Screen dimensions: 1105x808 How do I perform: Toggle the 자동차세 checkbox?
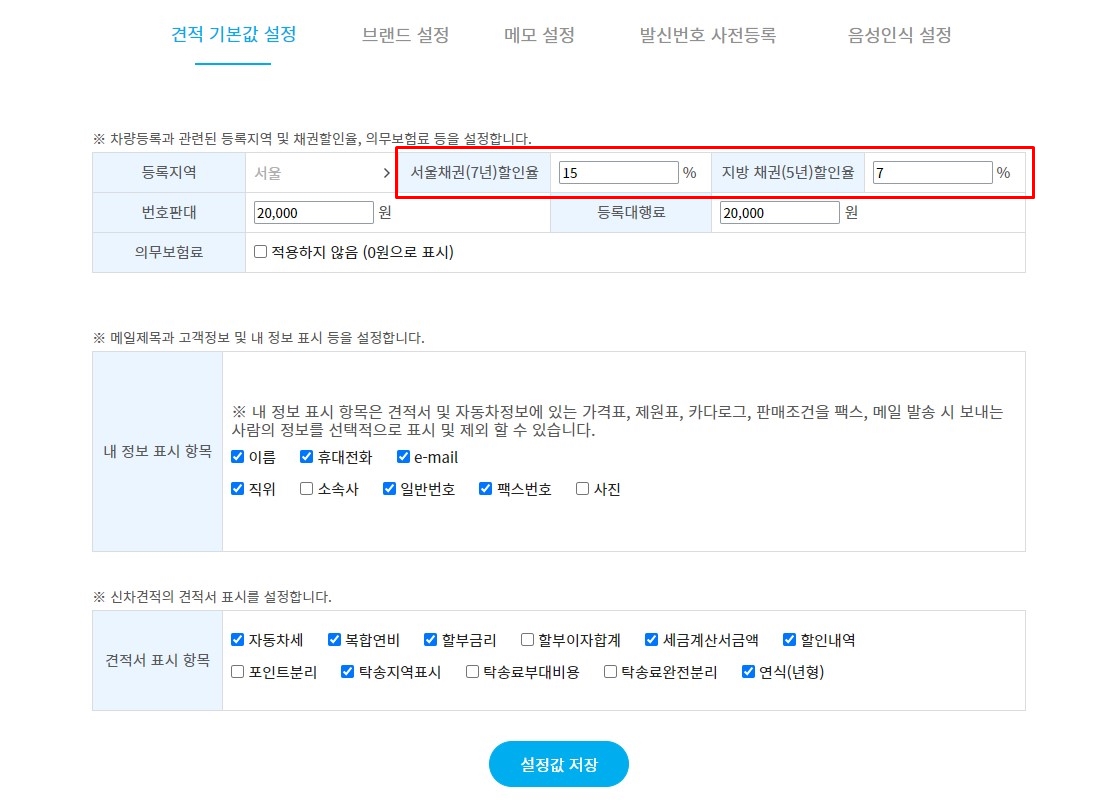point(237,639)
